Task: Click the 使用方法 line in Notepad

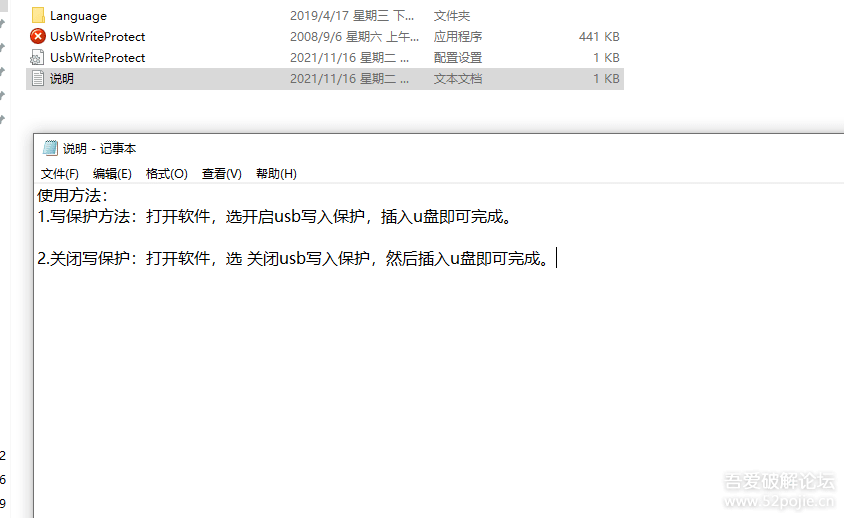Action: click(x=72, y=195)
